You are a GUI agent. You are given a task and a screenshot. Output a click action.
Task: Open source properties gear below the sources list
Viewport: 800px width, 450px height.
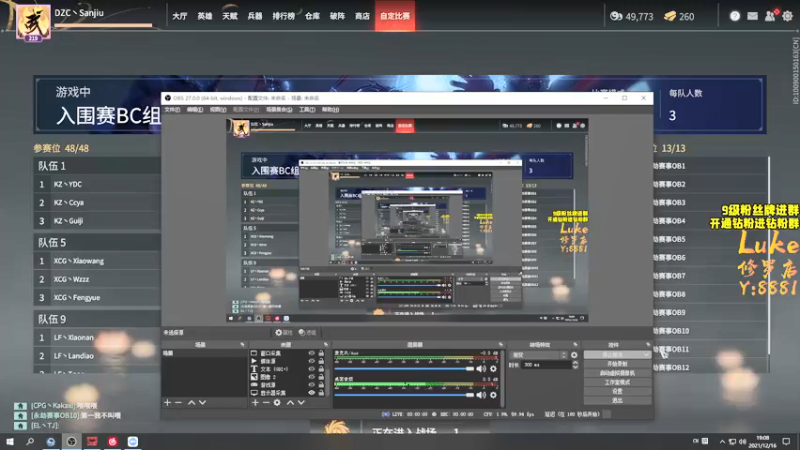point(277,403)
